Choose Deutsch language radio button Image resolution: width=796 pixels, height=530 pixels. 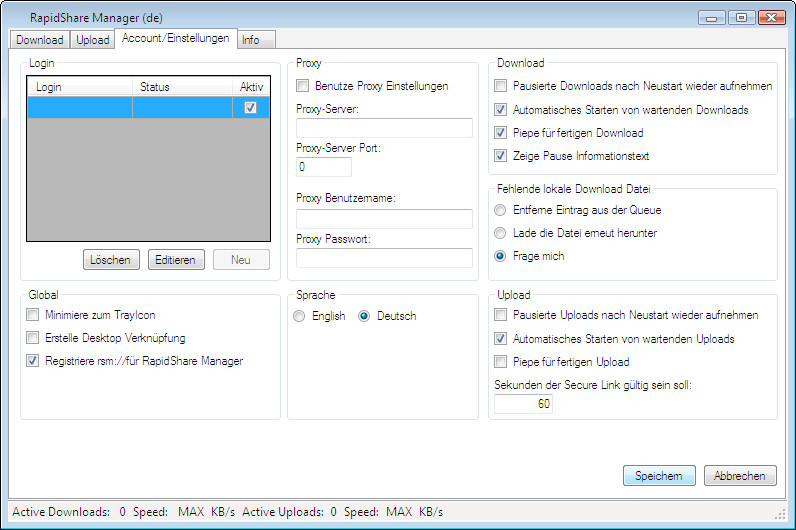point(364,316)
